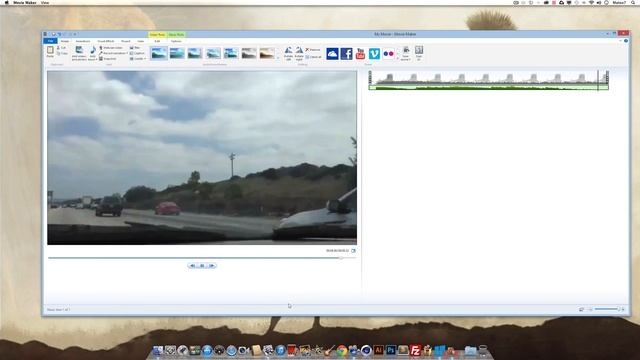The height and width of the screenshot is (360, 640).
Task: Apply the first AutoMovie theme thumbnail
Action: click(x=159, y=53)
